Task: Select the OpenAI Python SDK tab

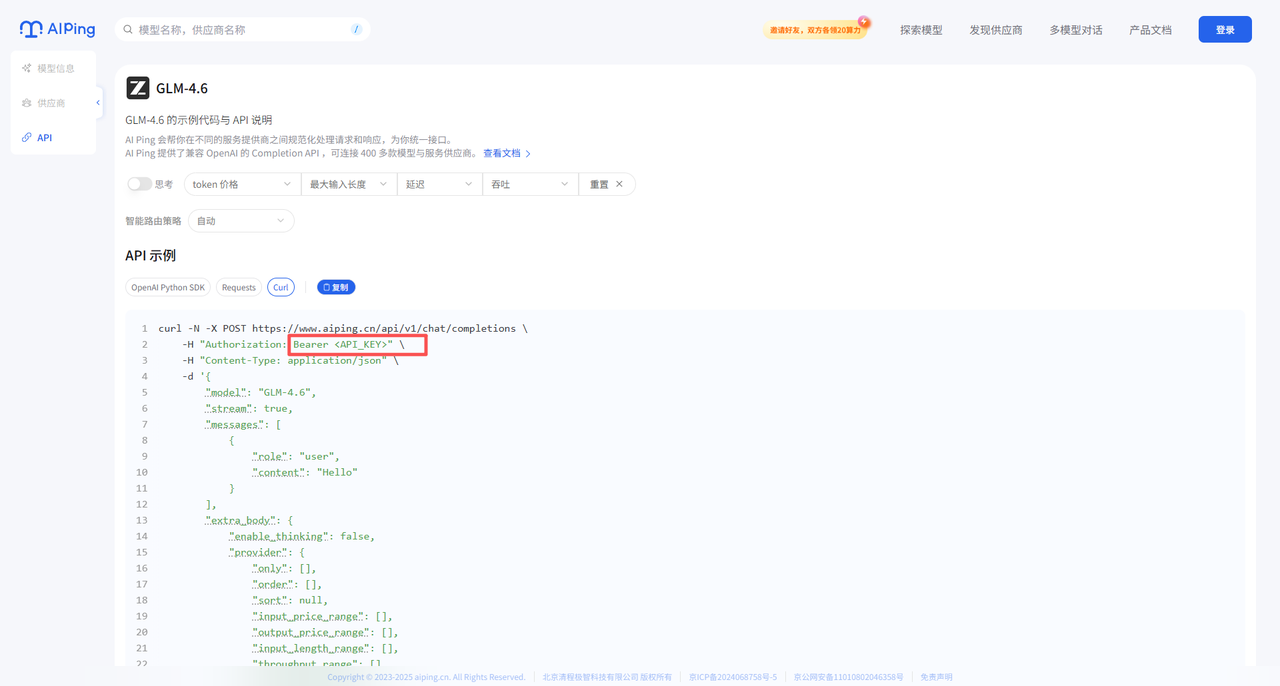Action: point(168,287)
